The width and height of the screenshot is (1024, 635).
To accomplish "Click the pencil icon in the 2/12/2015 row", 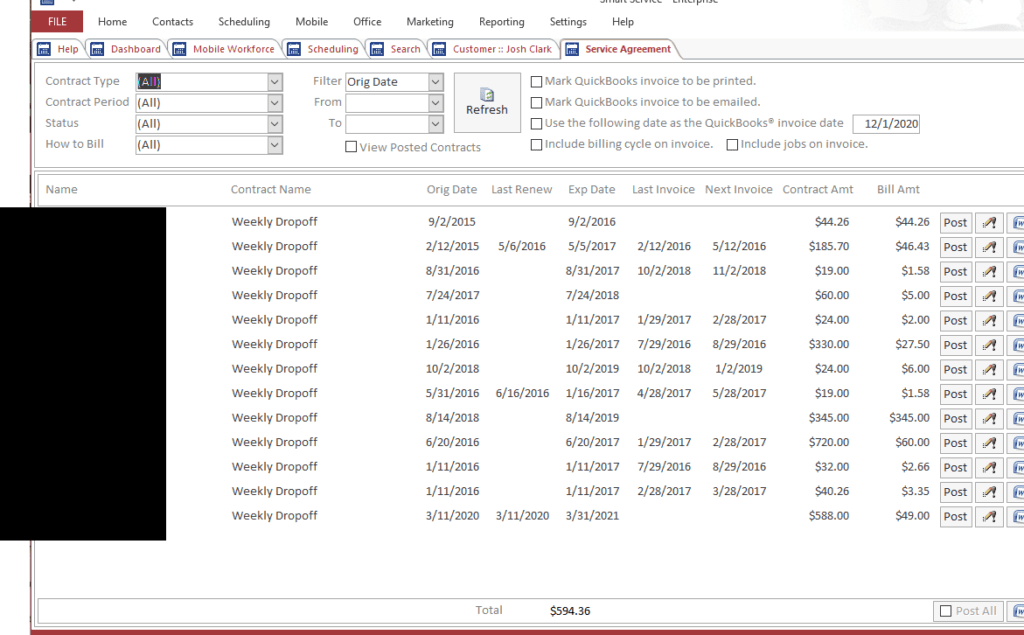I will coord(989,247).
